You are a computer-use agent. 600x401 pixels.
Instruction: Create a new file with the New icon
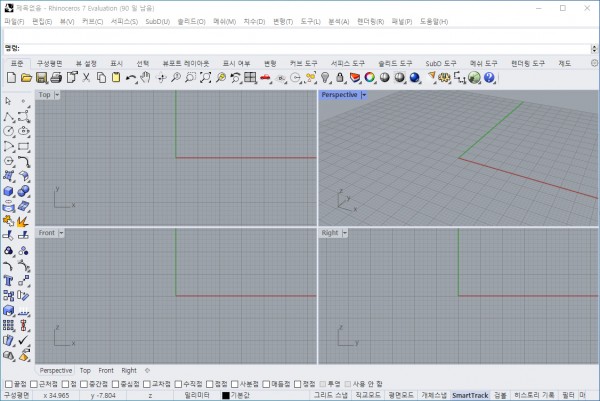(11, 78)
